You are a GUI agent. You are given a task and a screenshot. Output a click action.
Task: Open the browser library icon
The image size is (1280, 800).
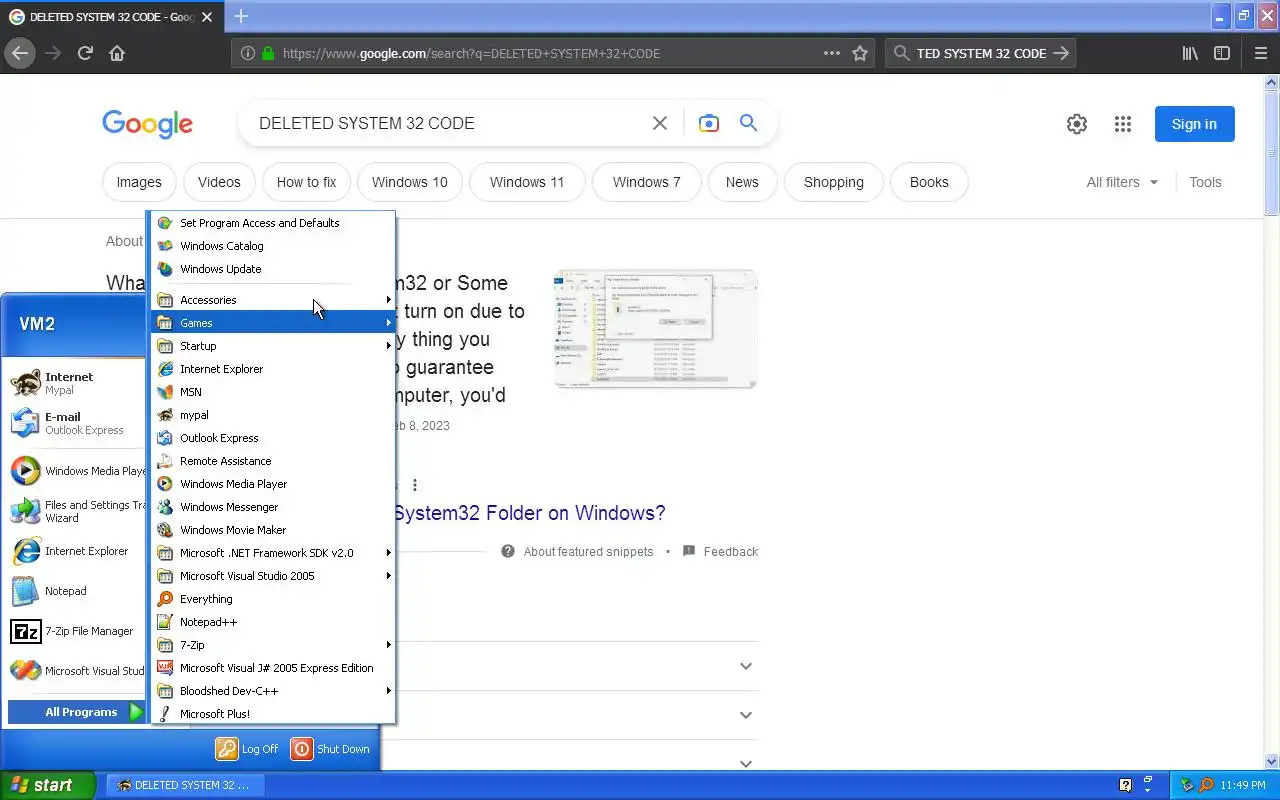click(x=1190, y=53)
